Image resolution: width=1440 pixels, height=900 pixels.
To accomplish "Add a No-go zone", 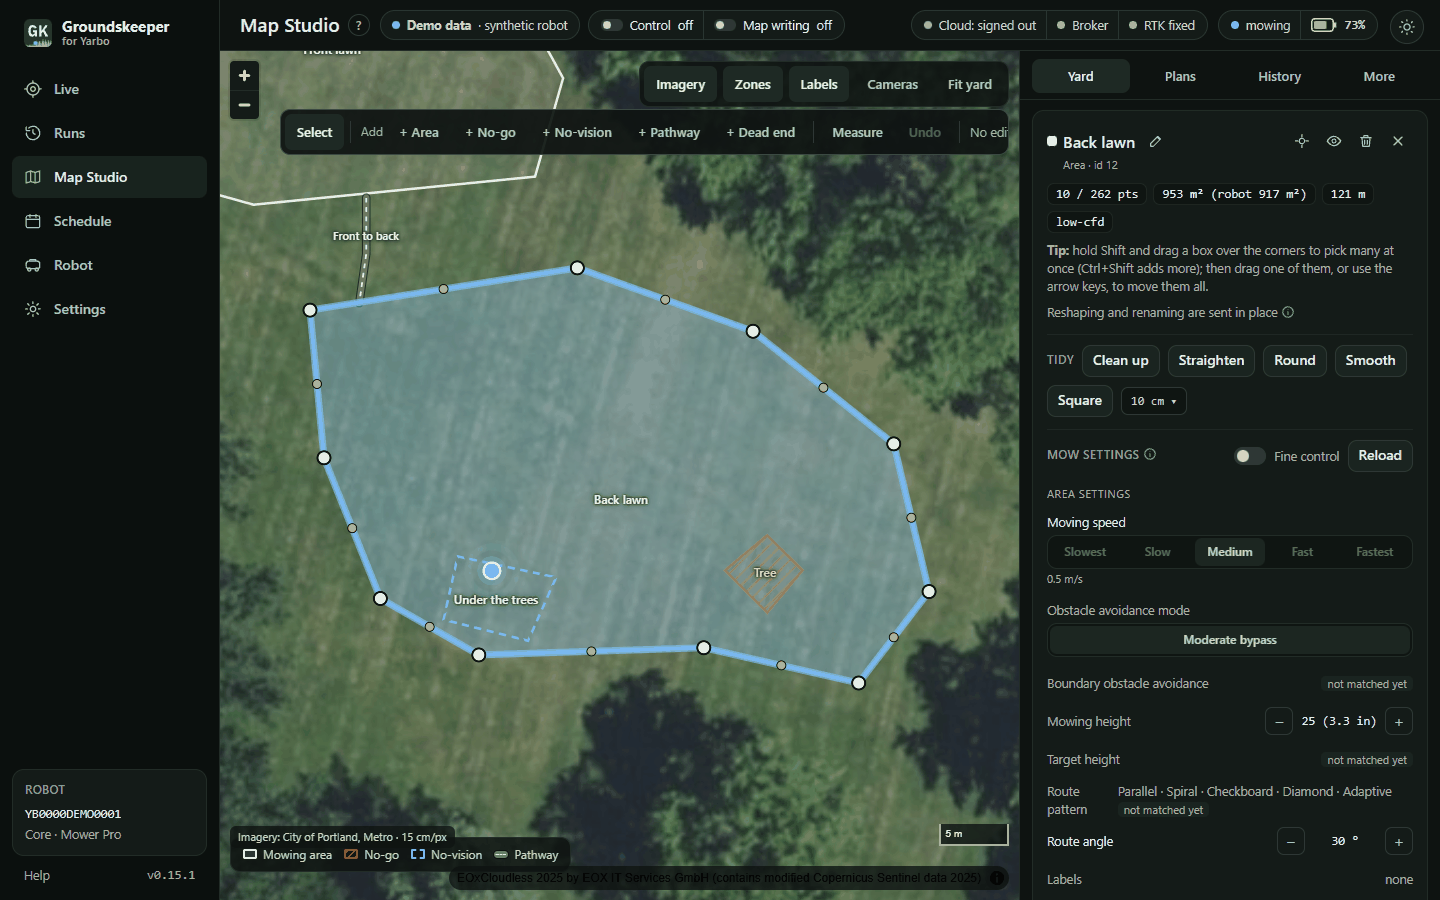I will click(491, 132).
